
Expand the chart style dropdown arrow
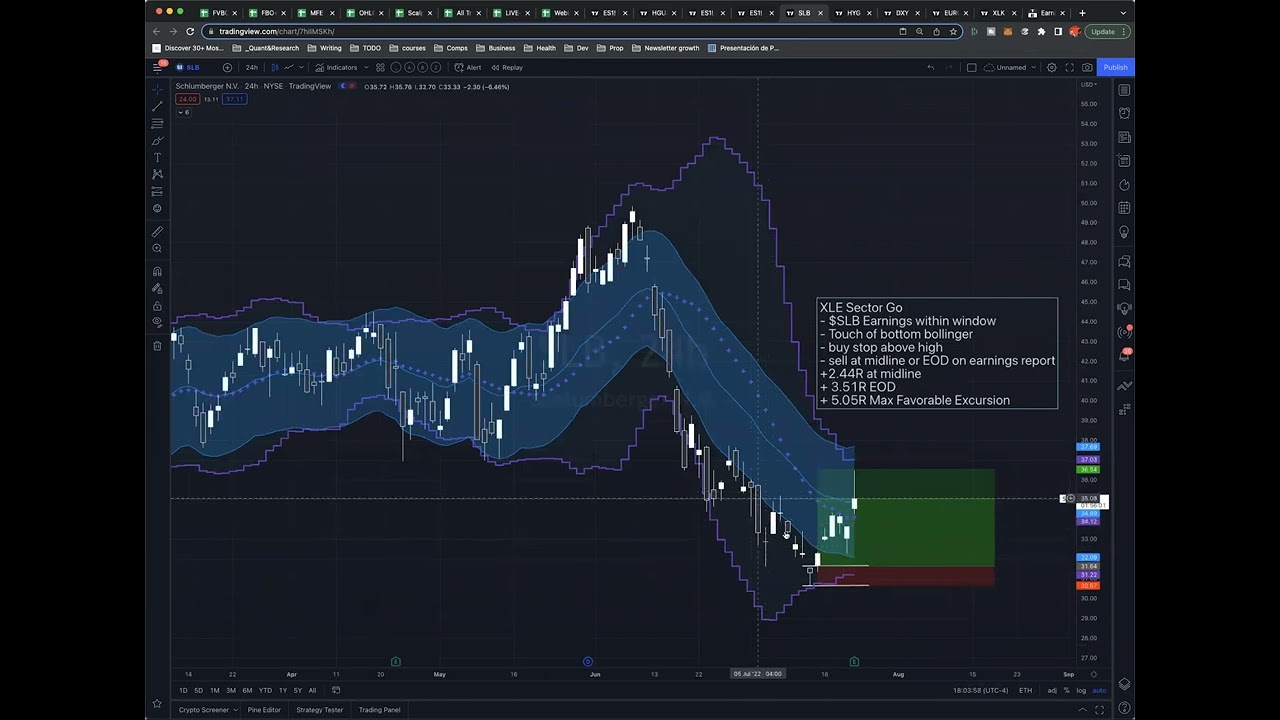301,67
